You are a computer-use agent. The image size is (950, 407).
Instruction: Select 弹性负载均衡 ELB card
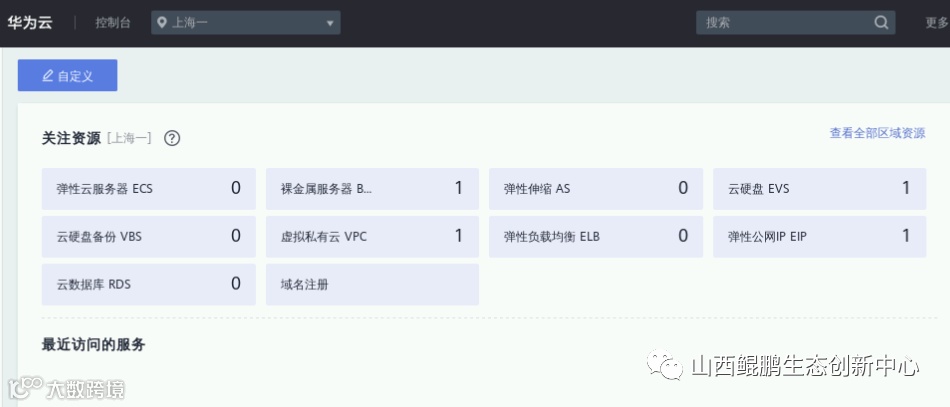point(595,237)
